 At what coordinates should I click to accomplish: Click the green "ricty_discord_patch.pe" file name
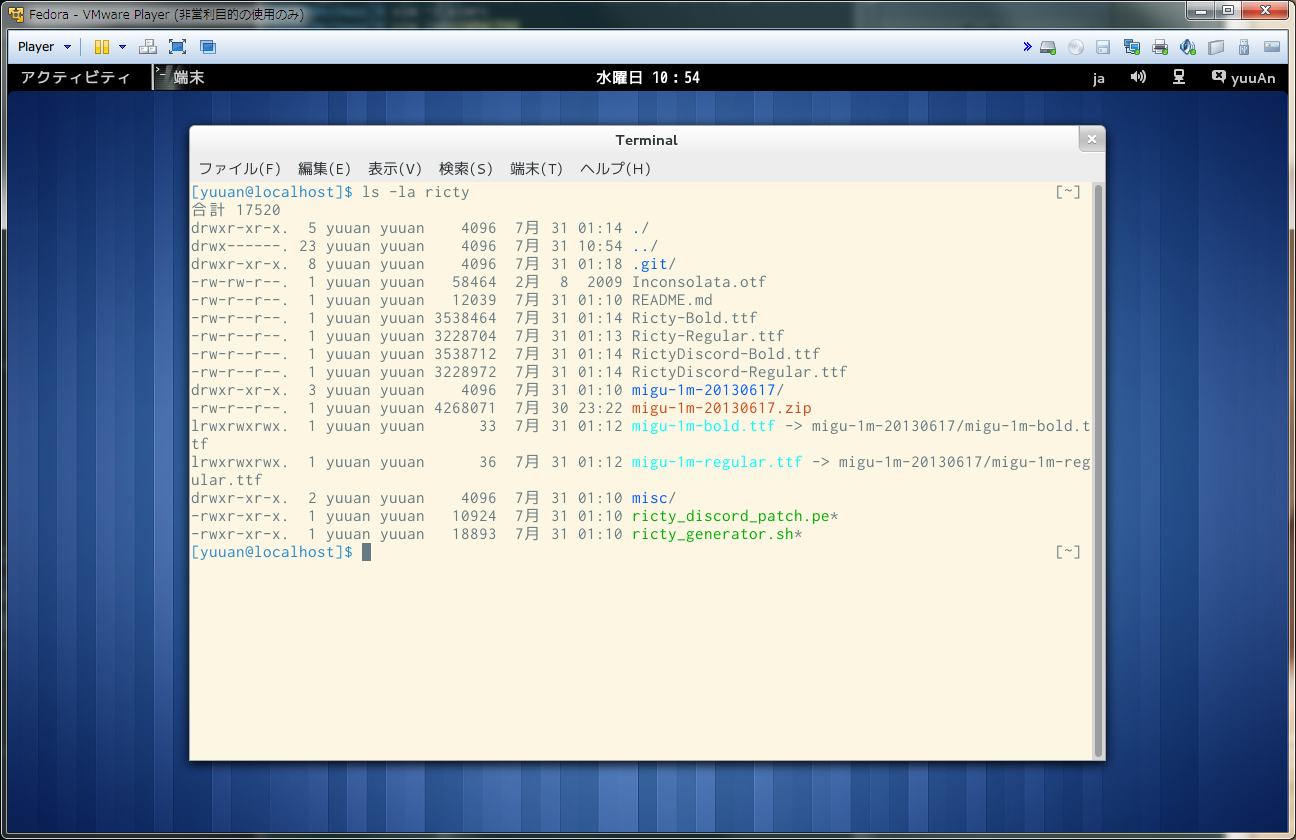[730, 516]
